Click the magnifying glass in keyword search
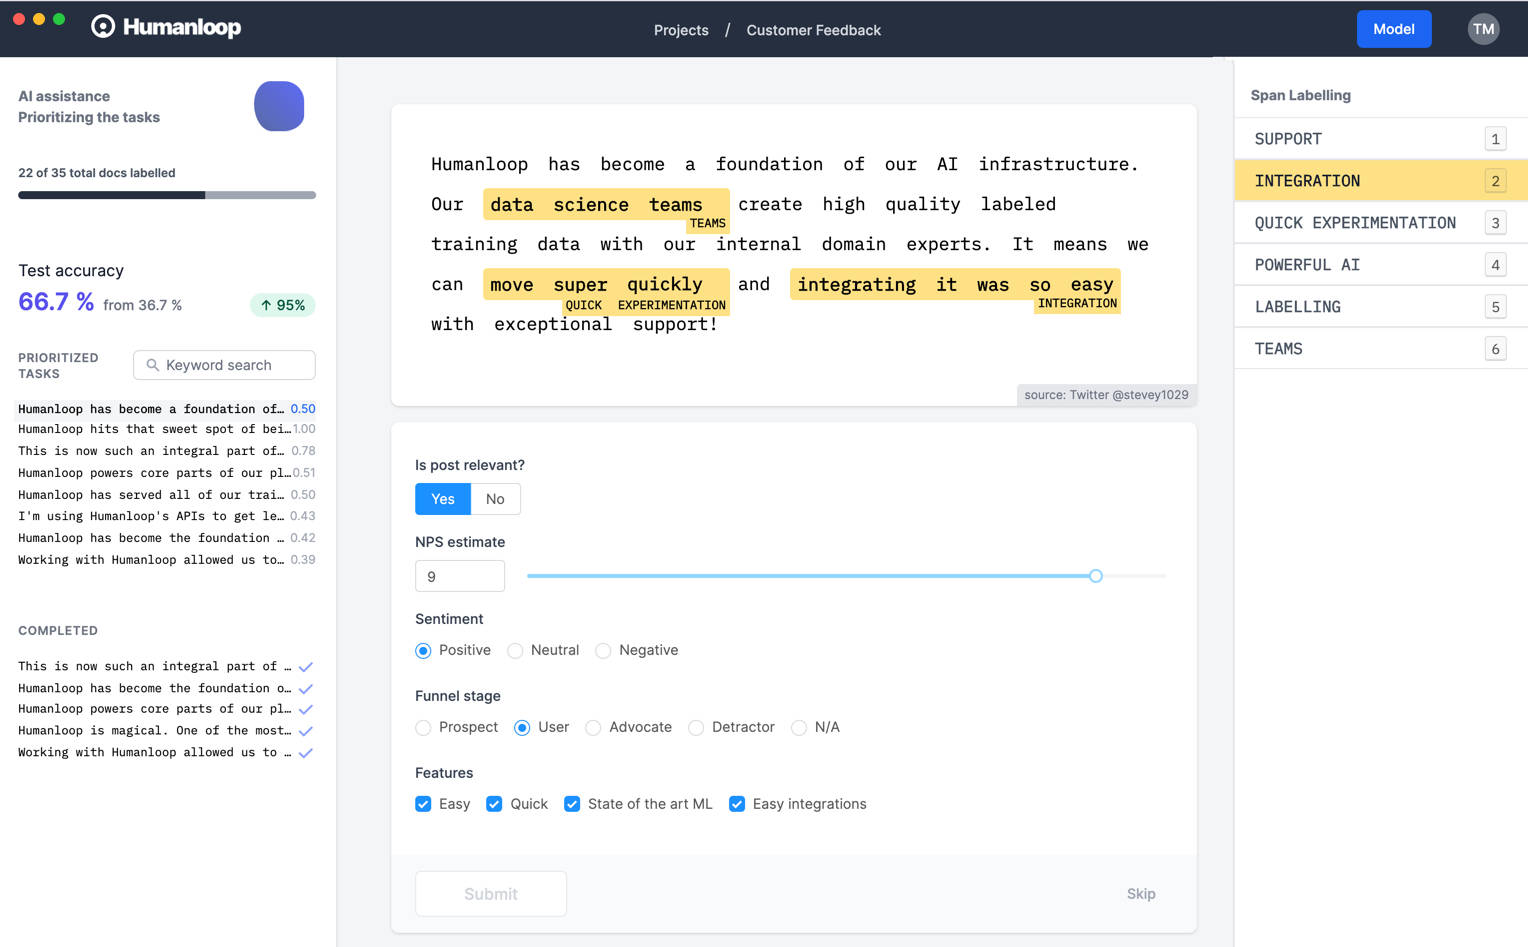This screenshot has height=947, width=1528. 150,365
